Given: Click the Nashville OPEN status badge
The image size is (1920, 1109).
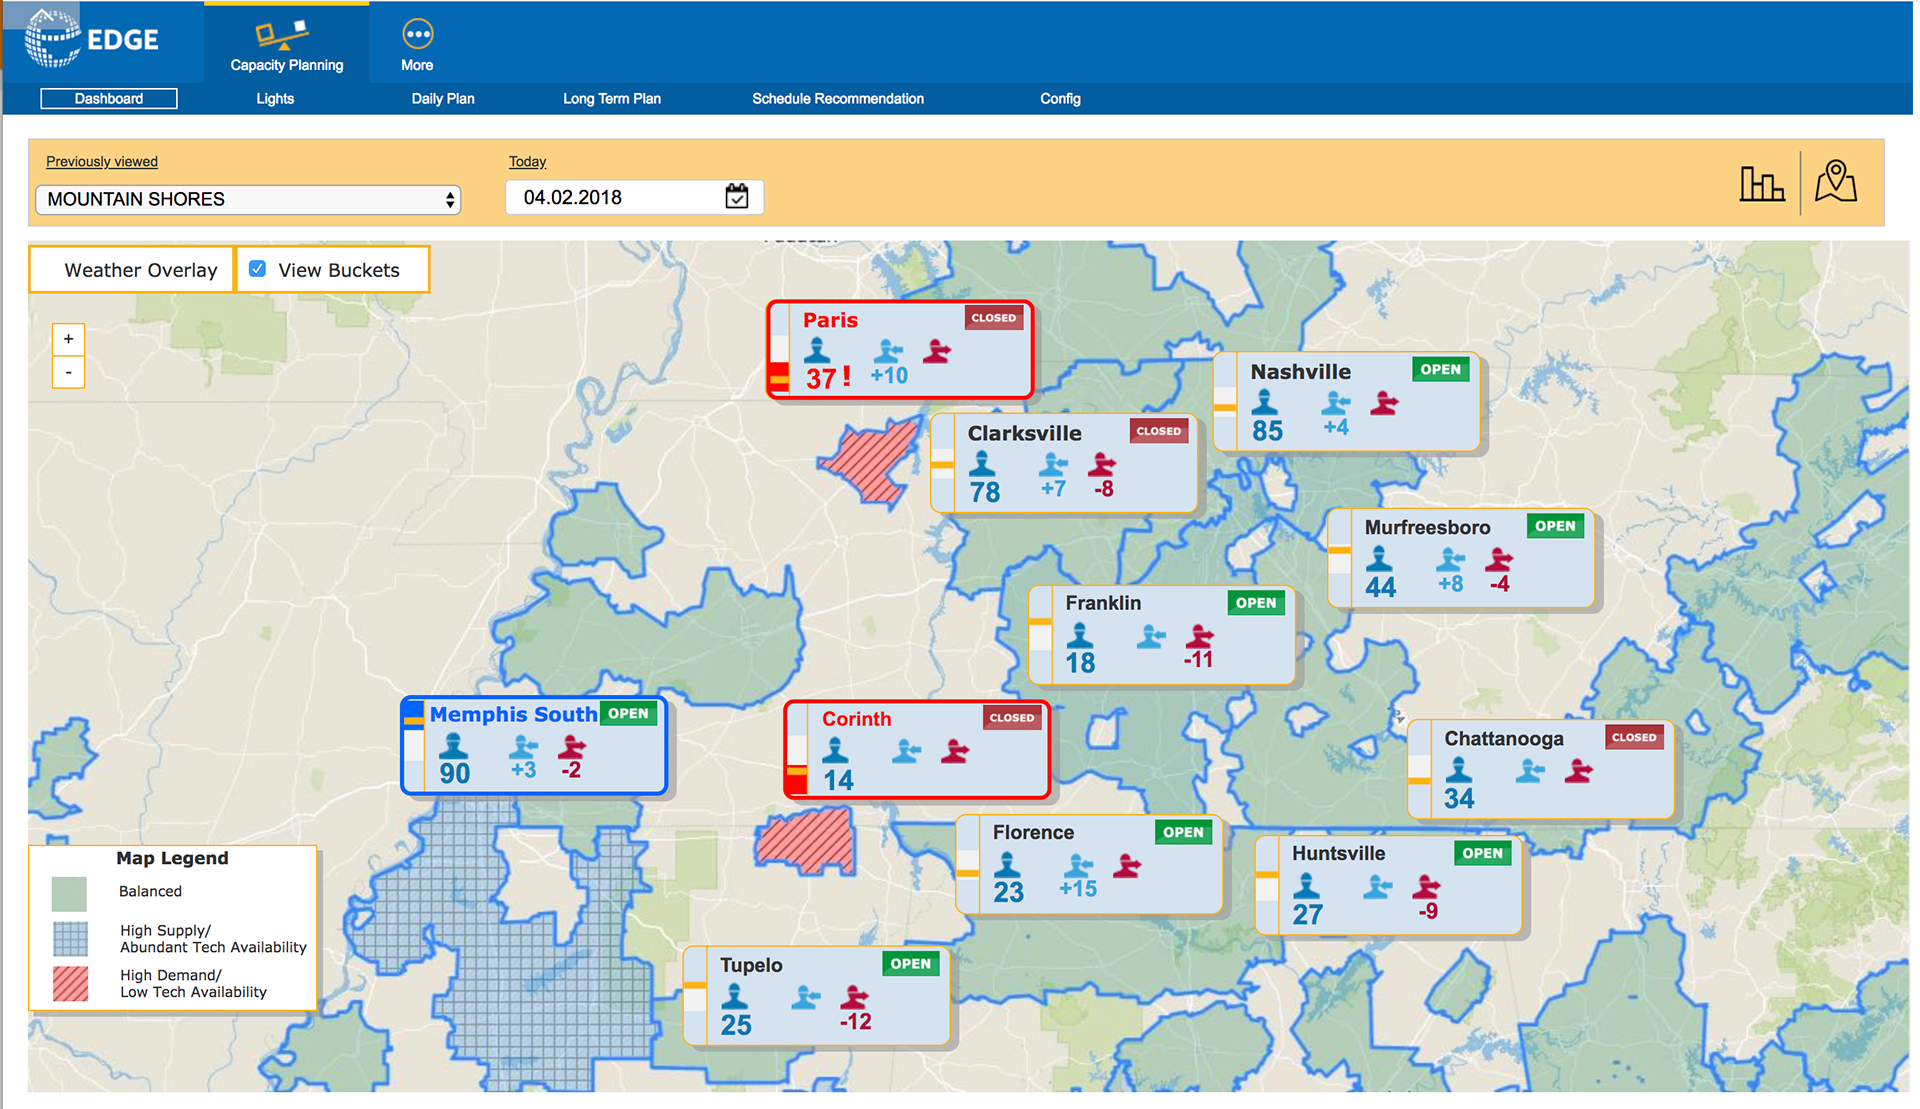Looking at the screenshot, I should [1441, 369].
